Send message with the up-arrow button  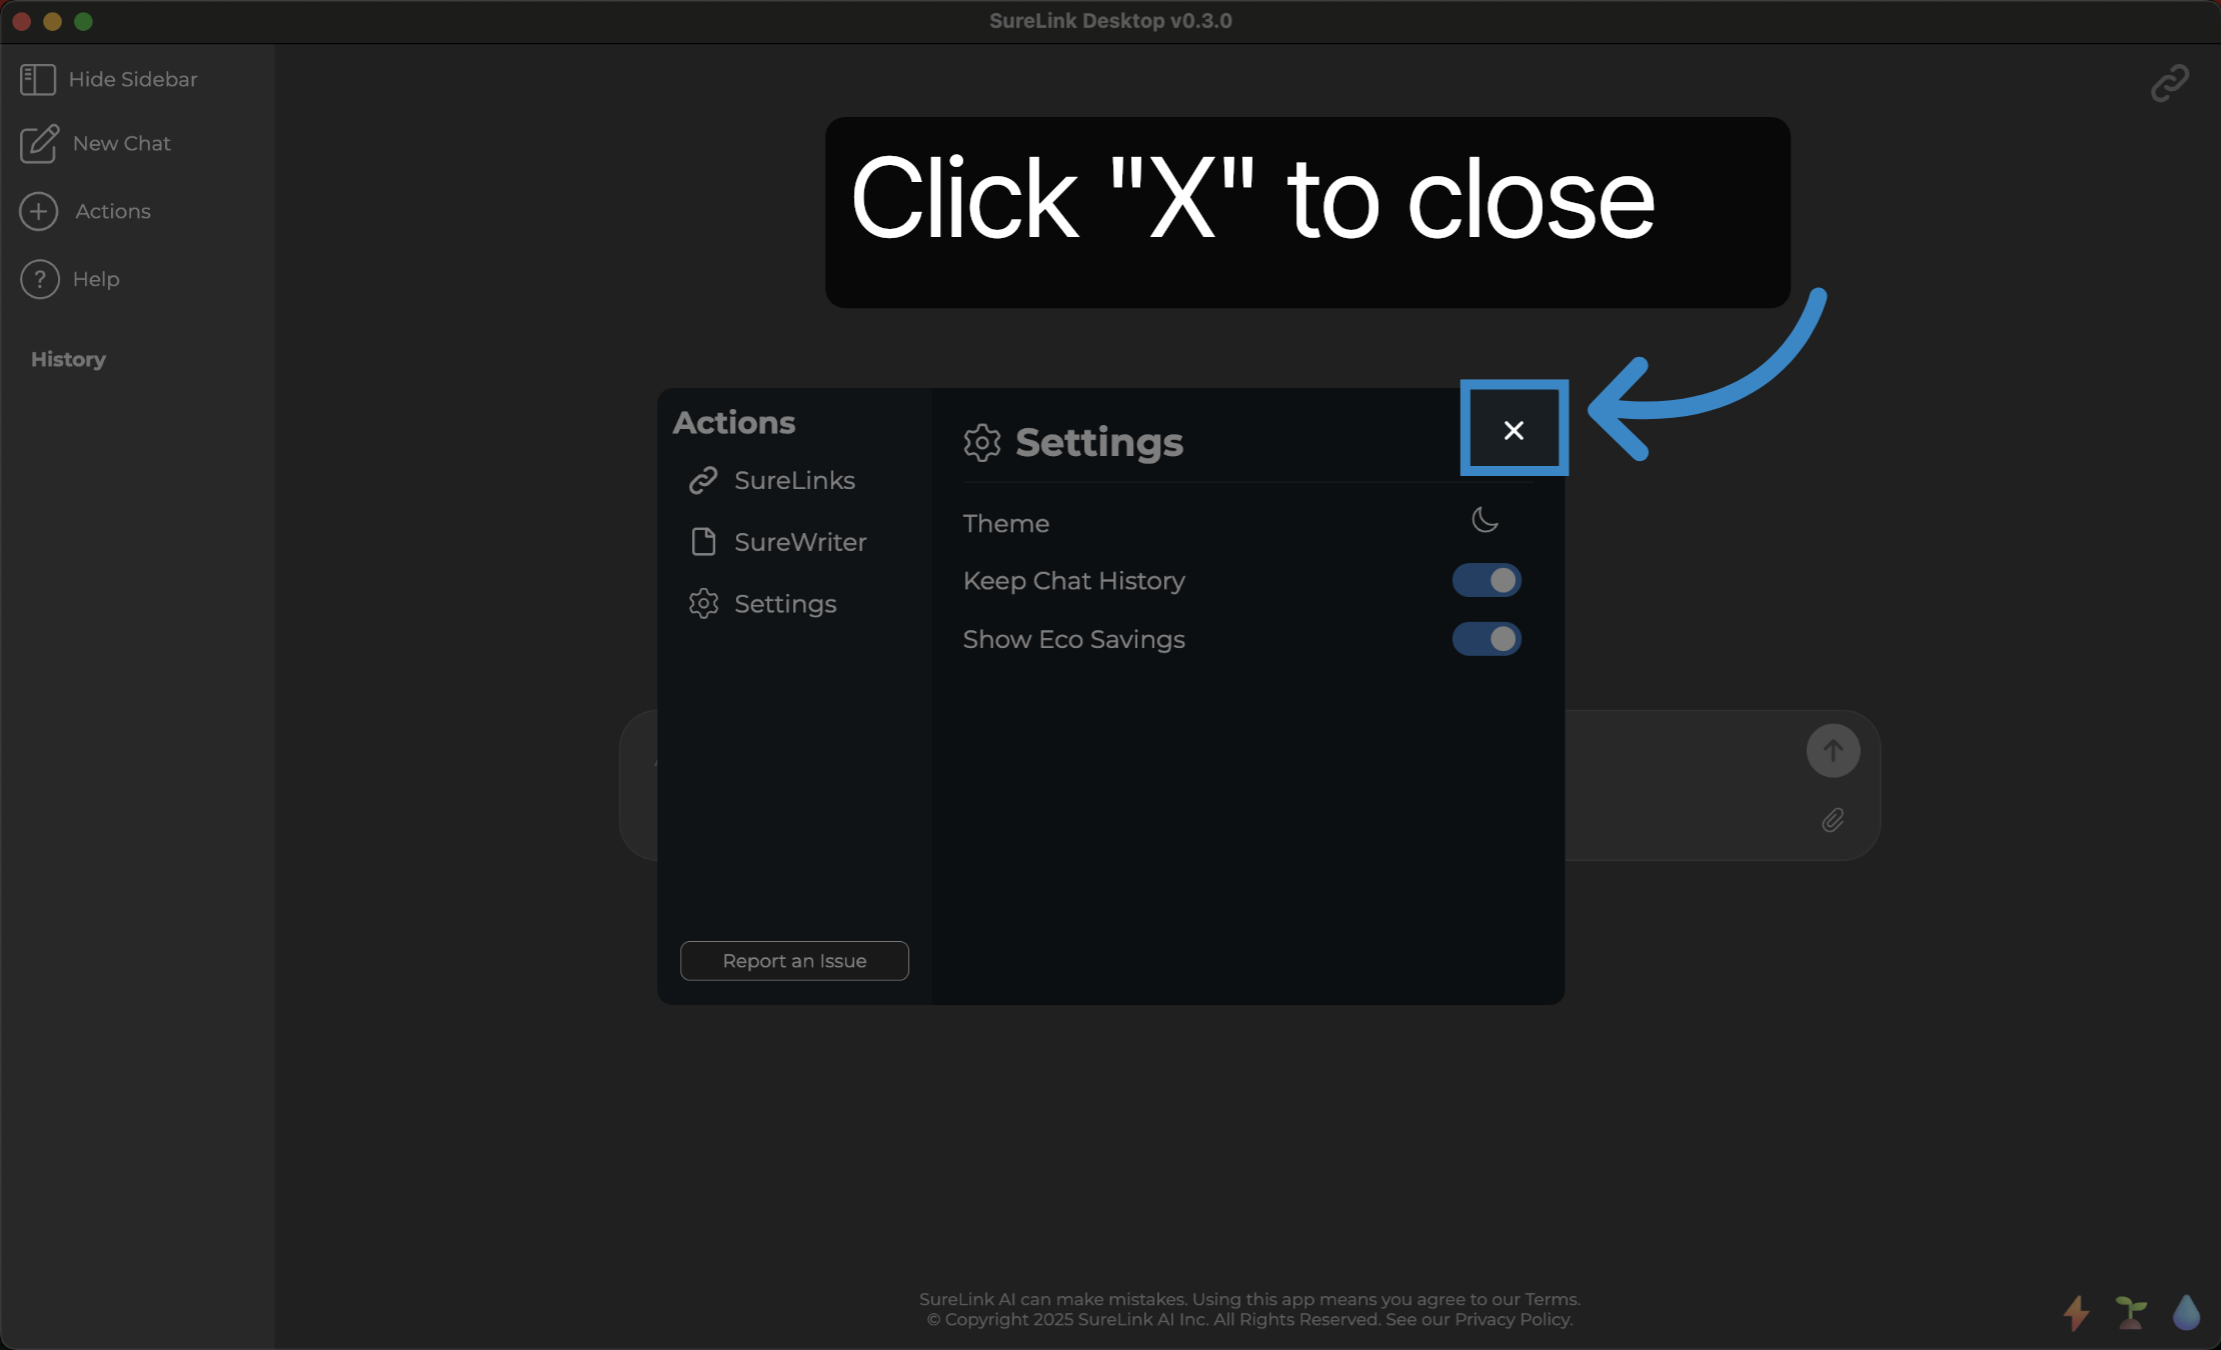pos(1833,750)
